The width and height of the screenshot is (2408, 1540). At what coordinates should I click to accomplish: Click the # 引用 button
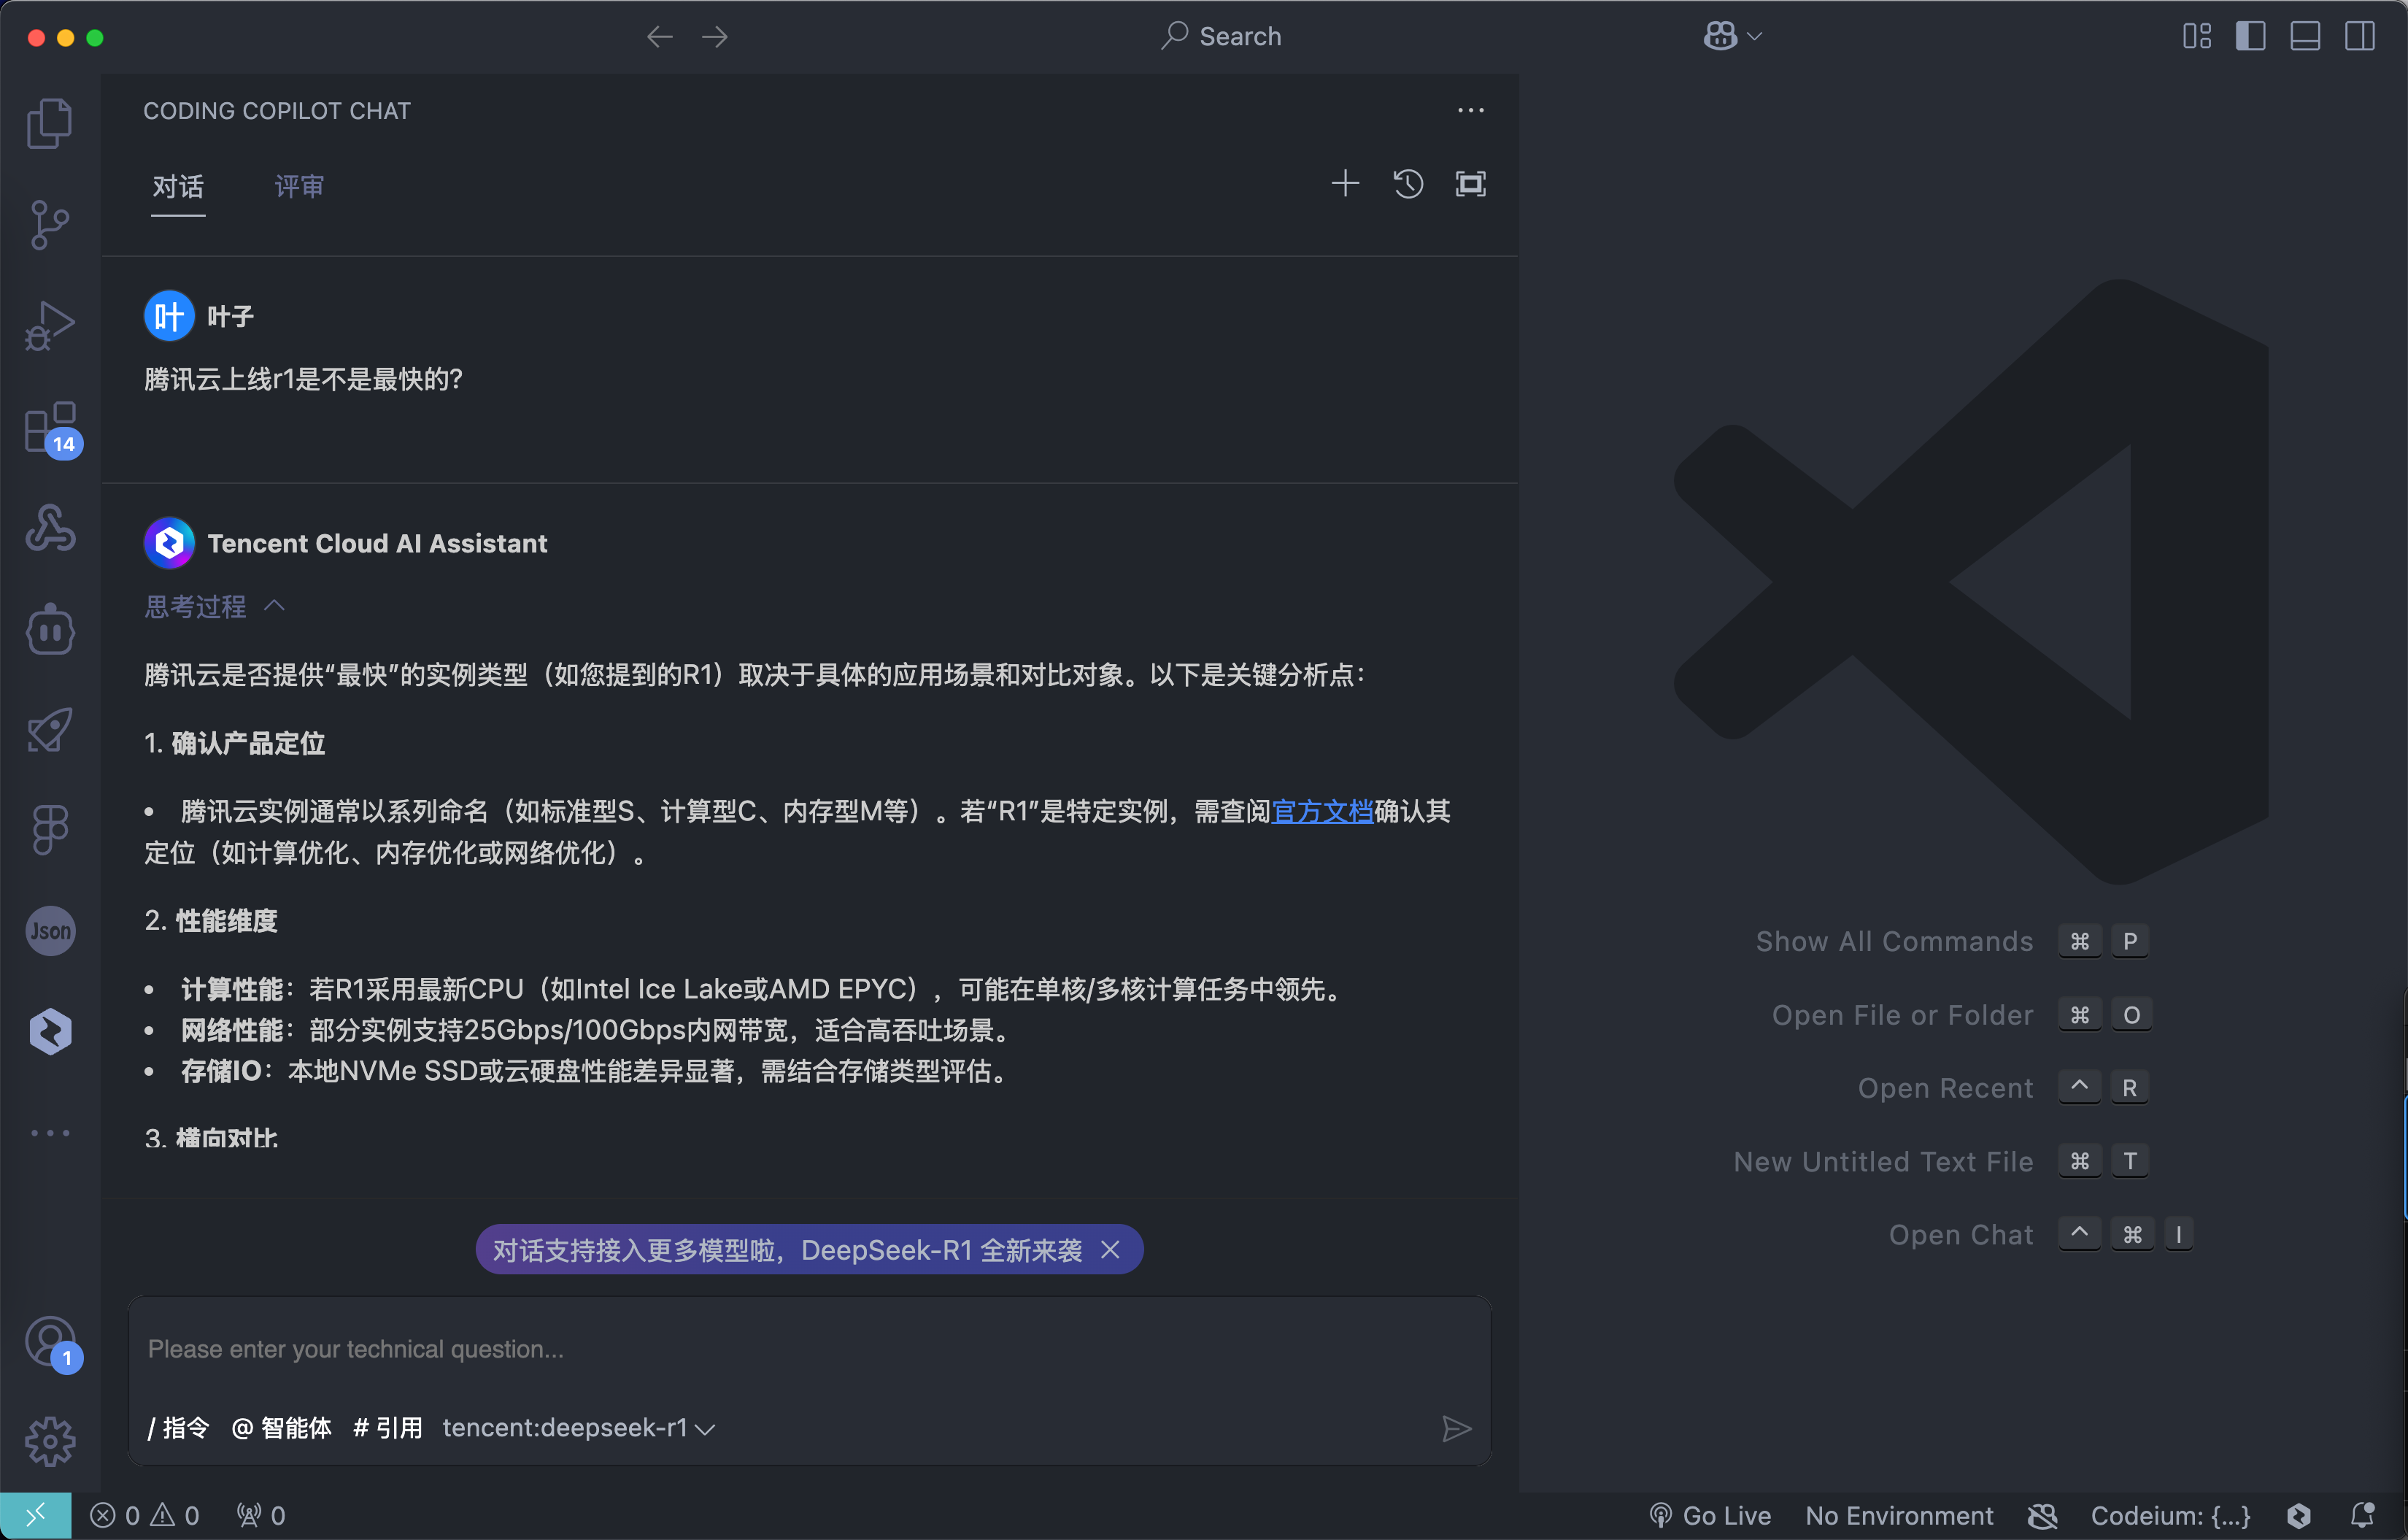[x=388, y=1428]
